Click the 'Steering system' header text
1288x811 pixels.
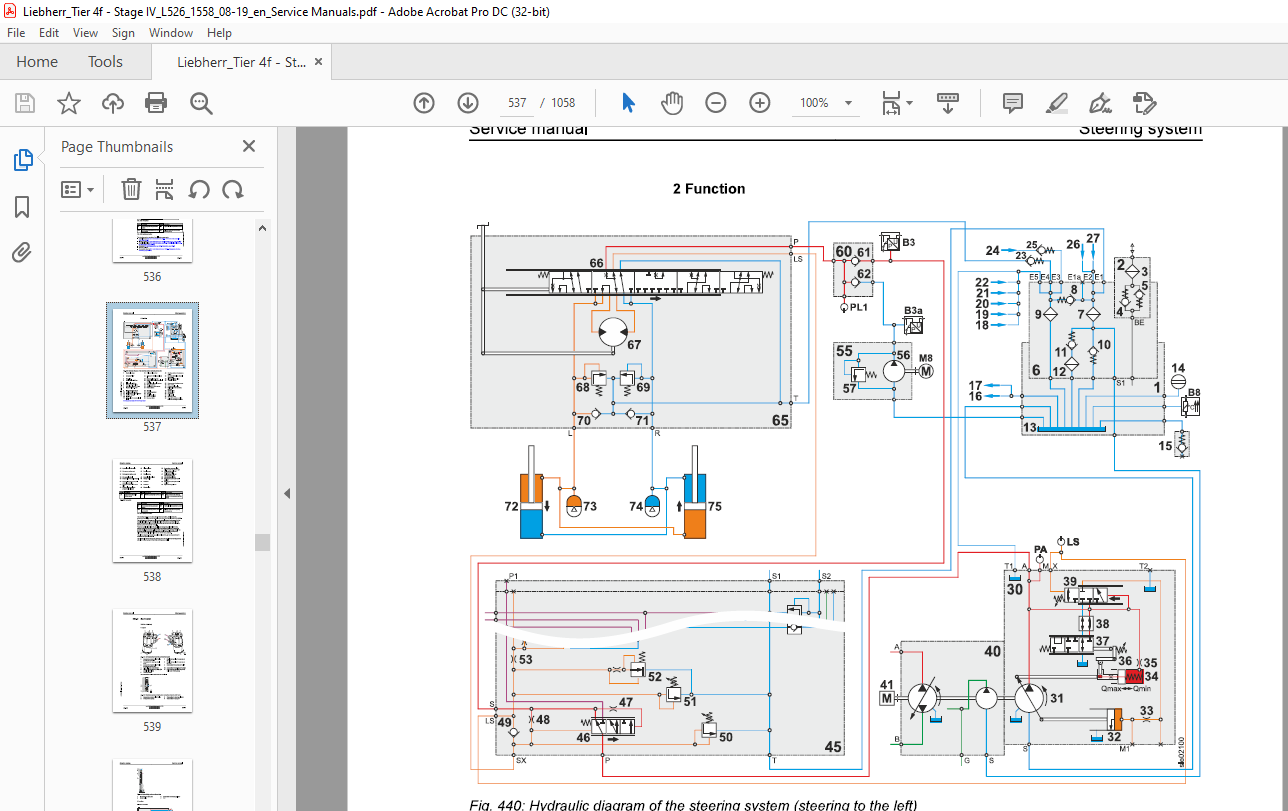(1140, 130)
